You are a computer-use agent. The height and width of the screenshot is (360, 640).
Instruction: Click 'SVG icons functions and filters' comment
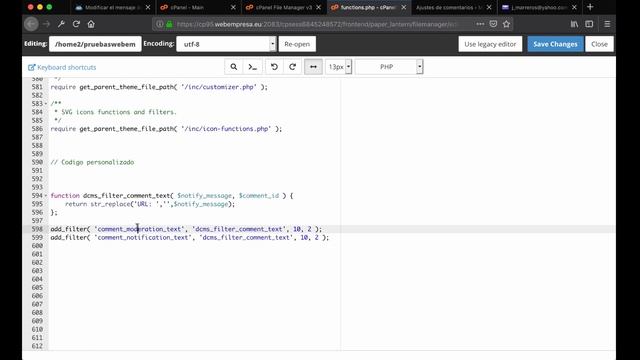point(118,112)
